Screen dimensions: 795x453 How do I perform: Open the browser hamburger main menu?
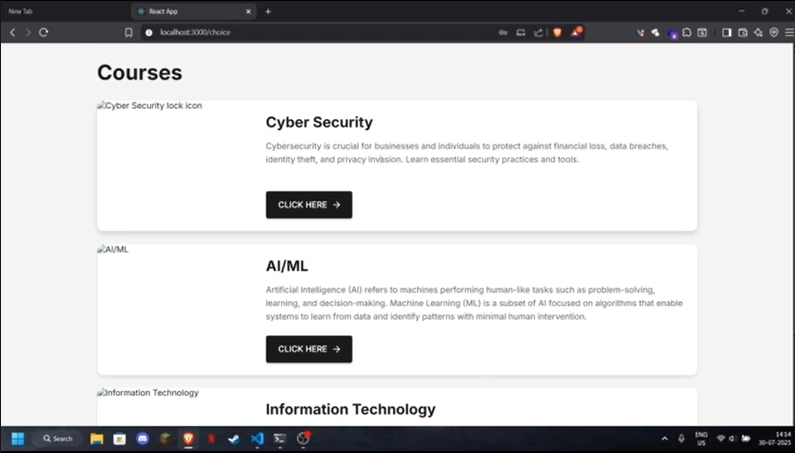click(x=789, y=32)
